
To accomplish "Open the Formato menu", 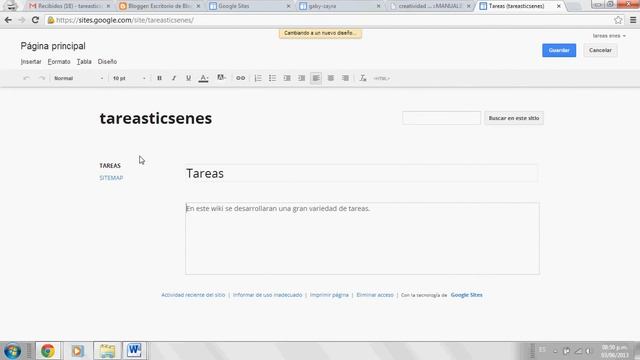I will (x=59, y=62).
